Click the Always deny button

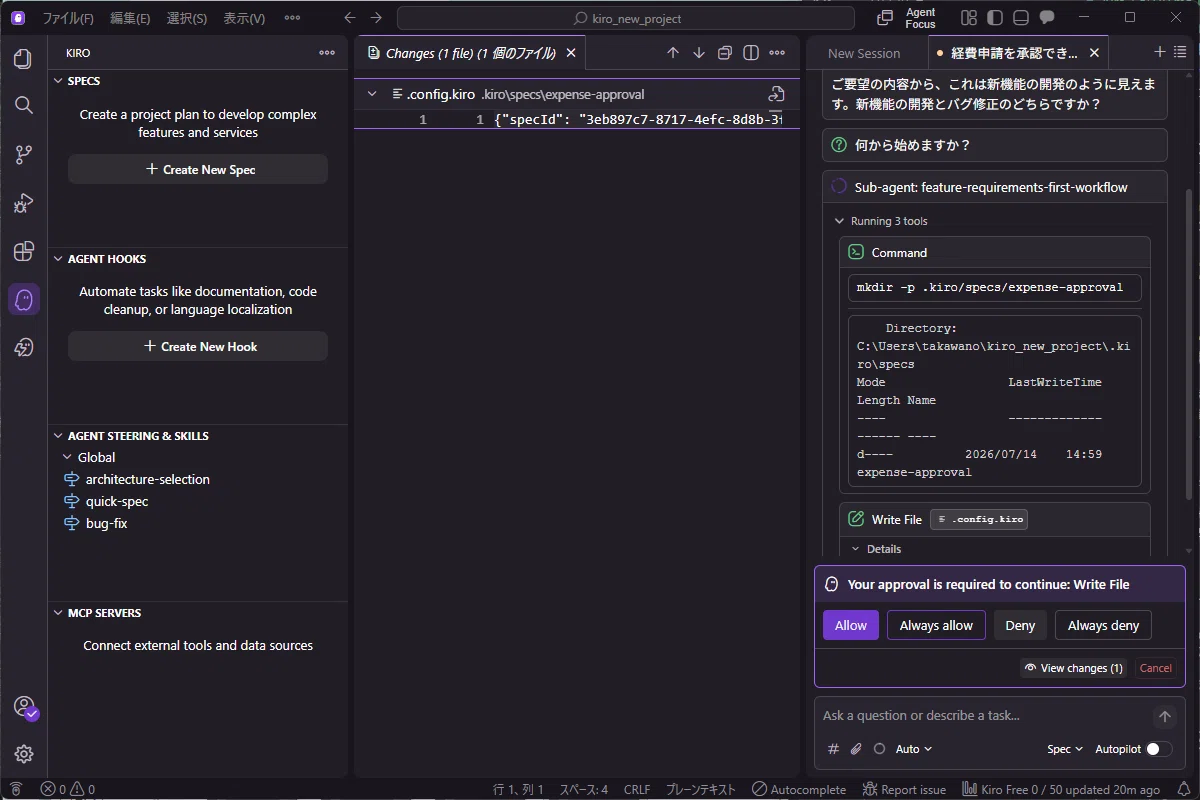pyautogui.click(x=1103, y=625)
